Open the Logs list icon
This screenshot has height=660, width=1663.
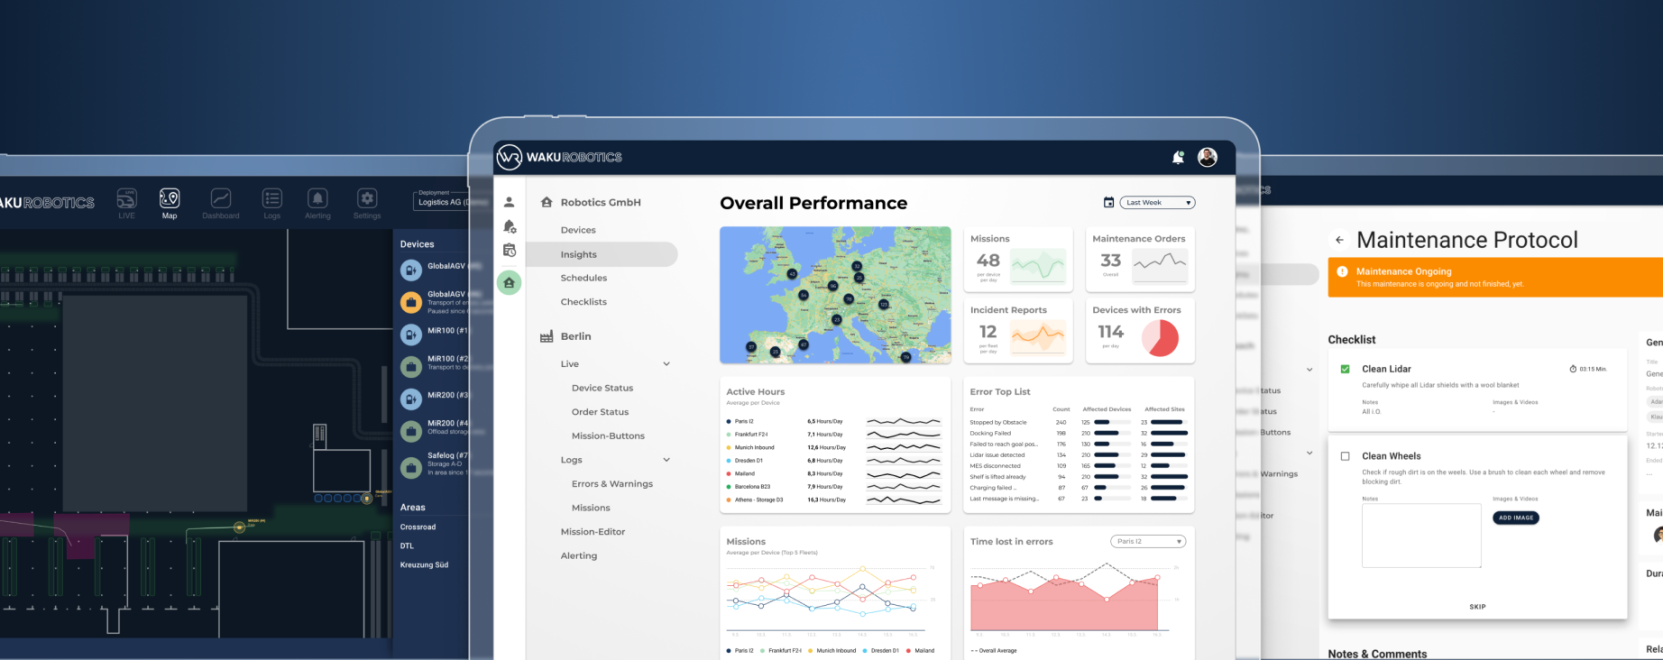[272, 200]
